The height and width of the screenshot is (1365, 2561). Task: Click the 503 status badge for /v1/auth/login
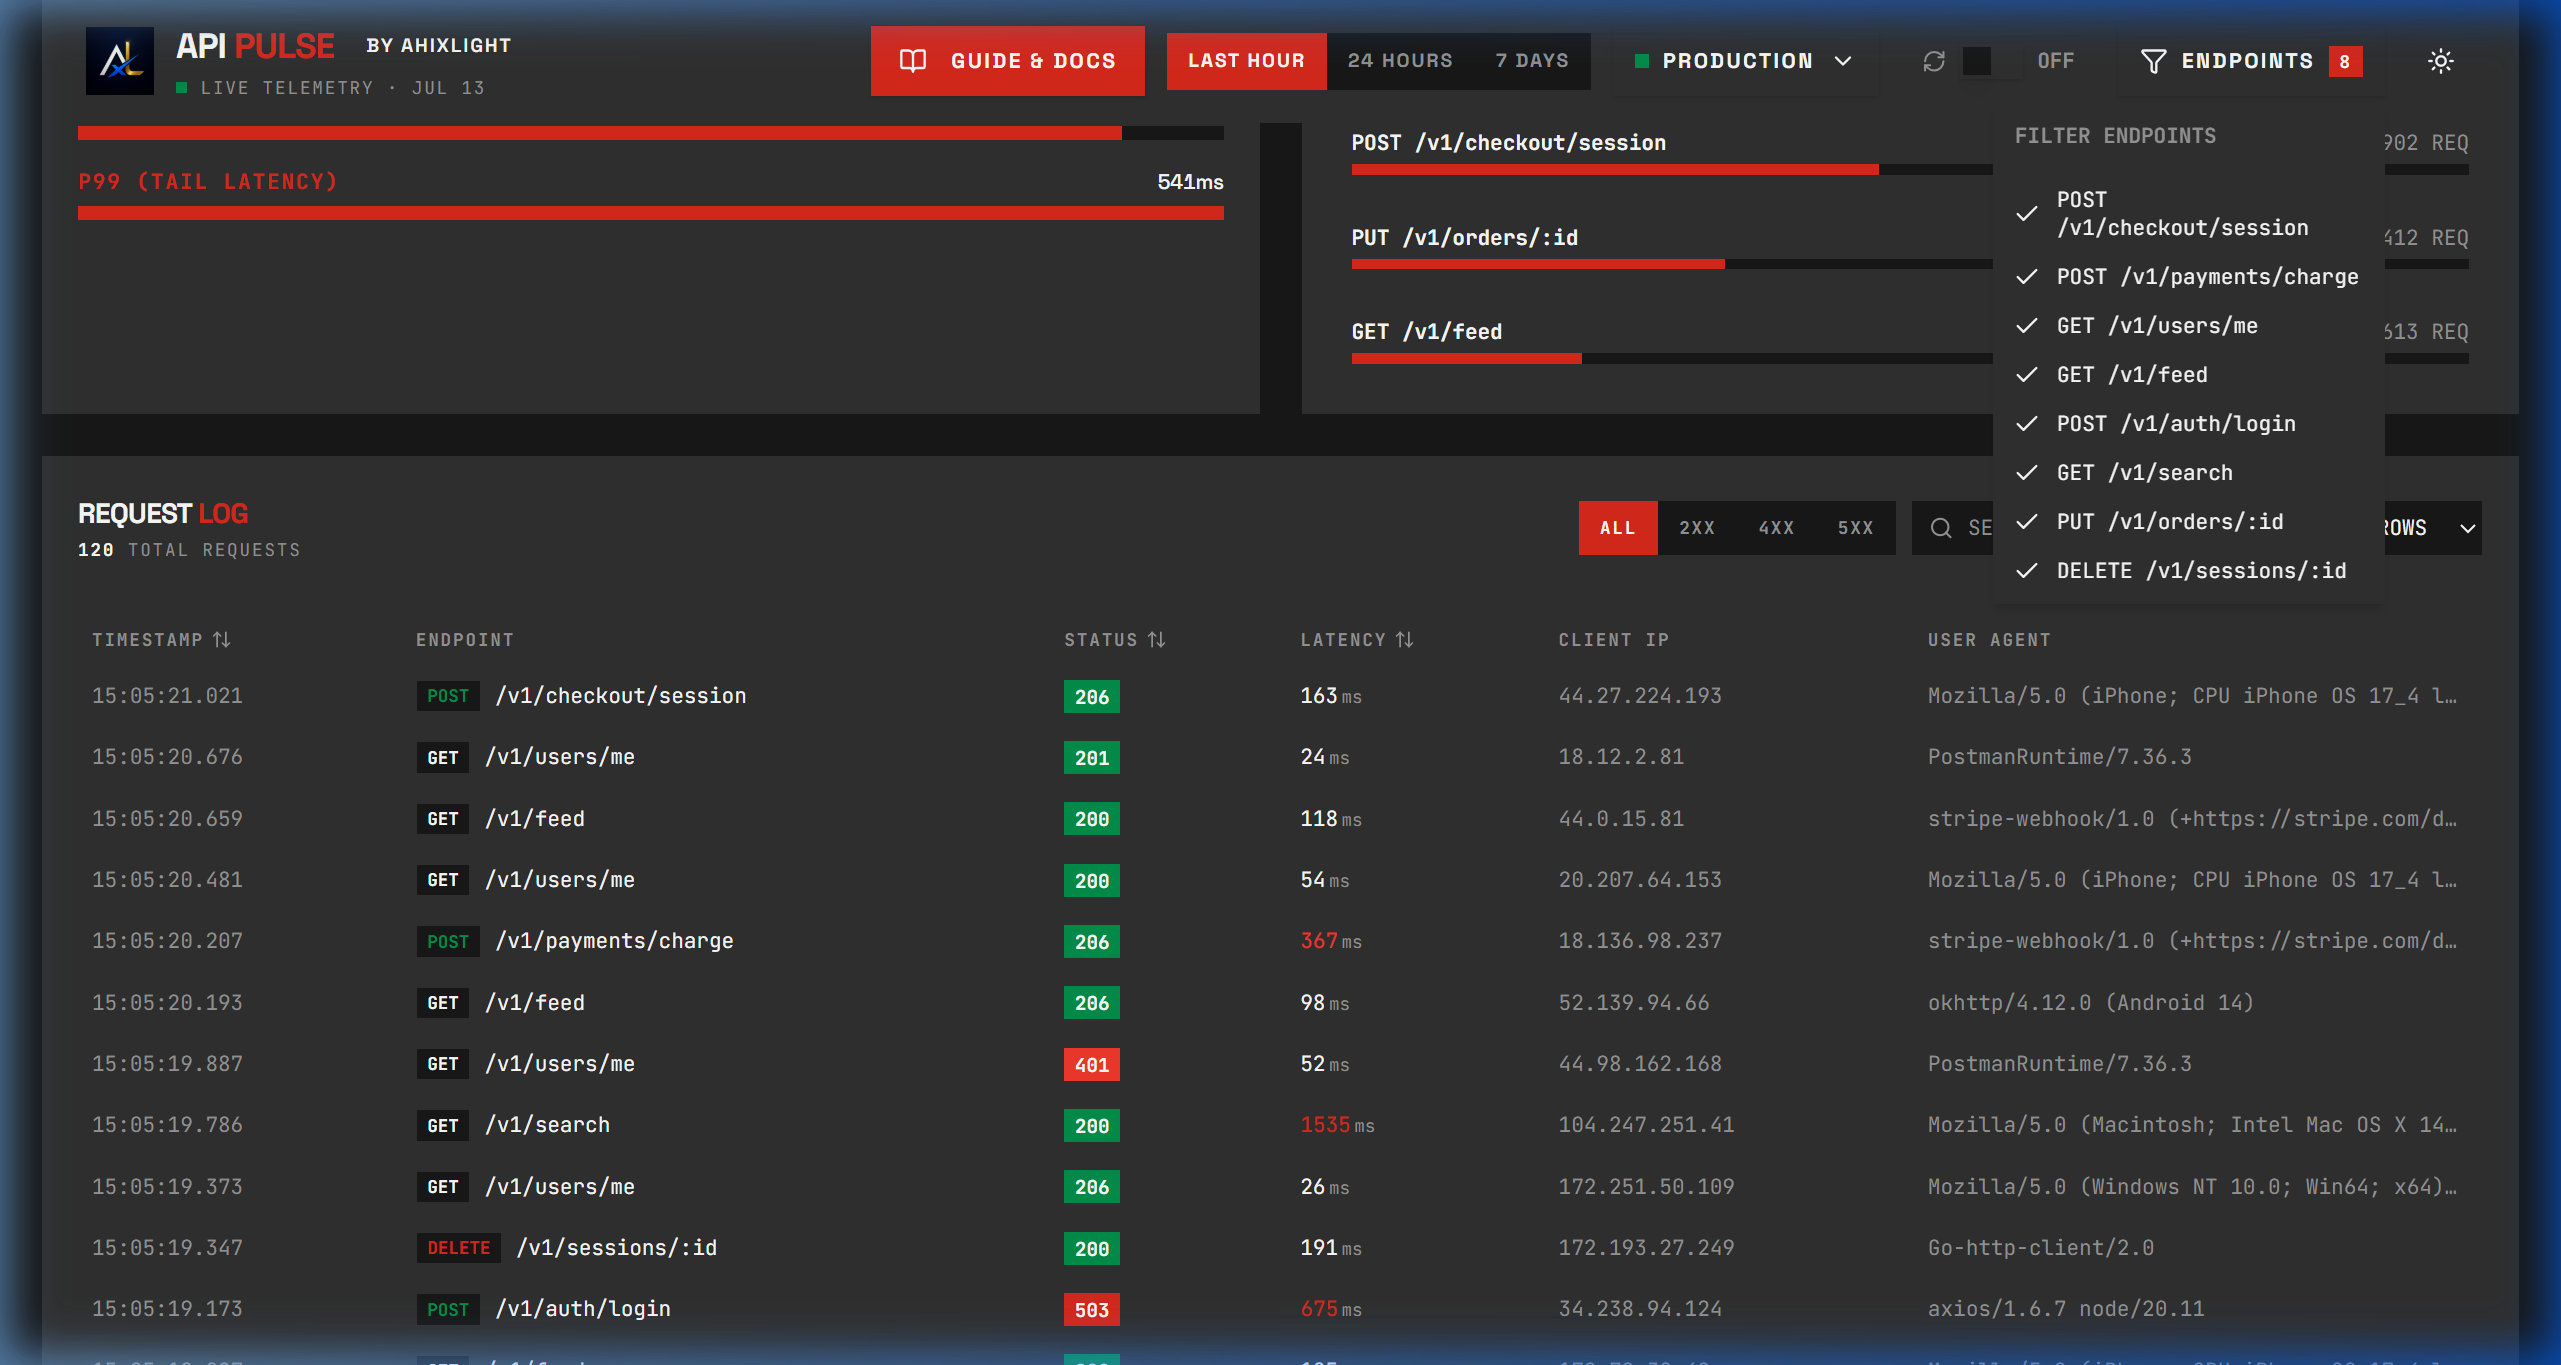click(x=1091, y=1310)
